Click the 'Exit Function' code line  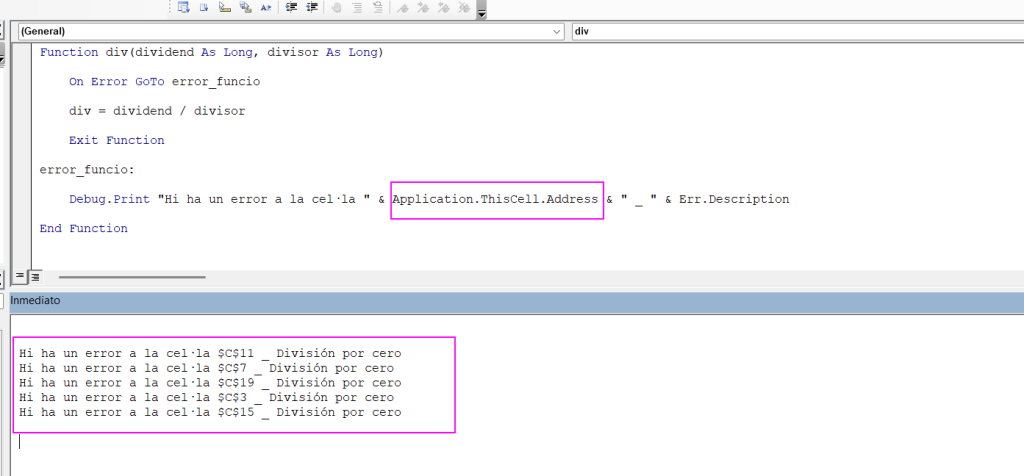pos(117,140)
